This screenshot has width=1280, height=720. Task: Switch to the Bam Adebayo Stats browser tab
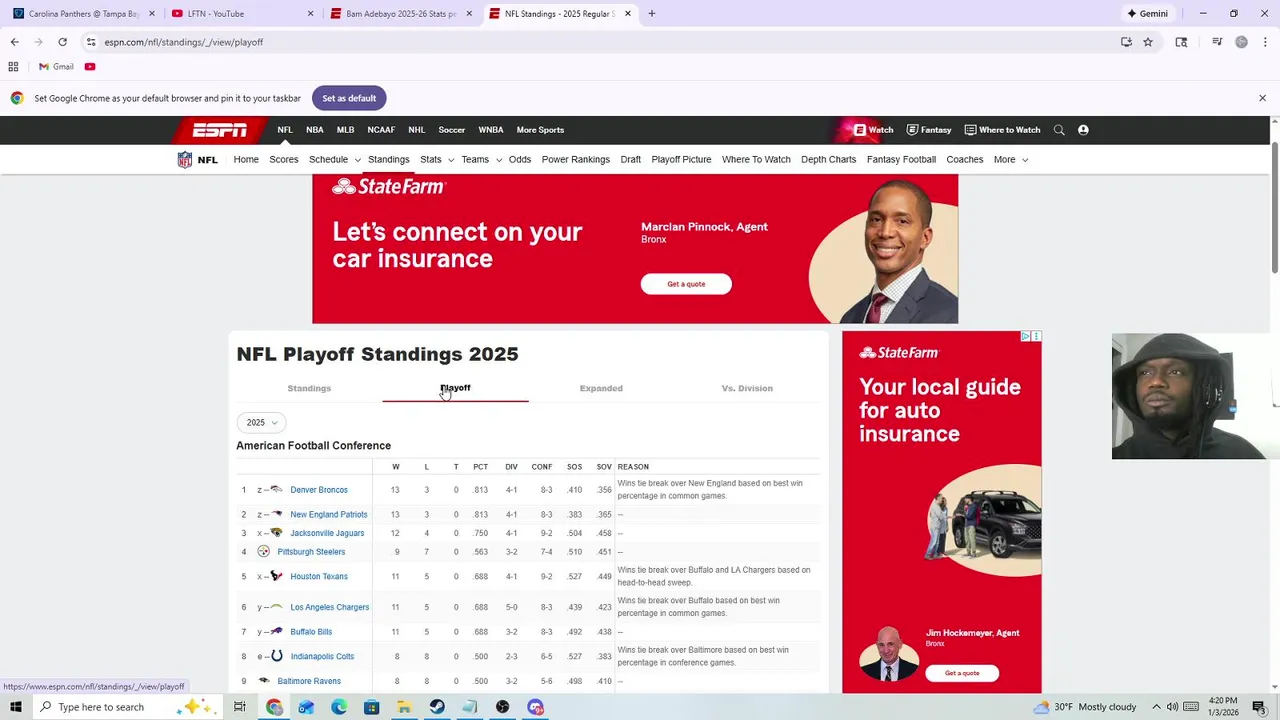(x=401, y=14)
